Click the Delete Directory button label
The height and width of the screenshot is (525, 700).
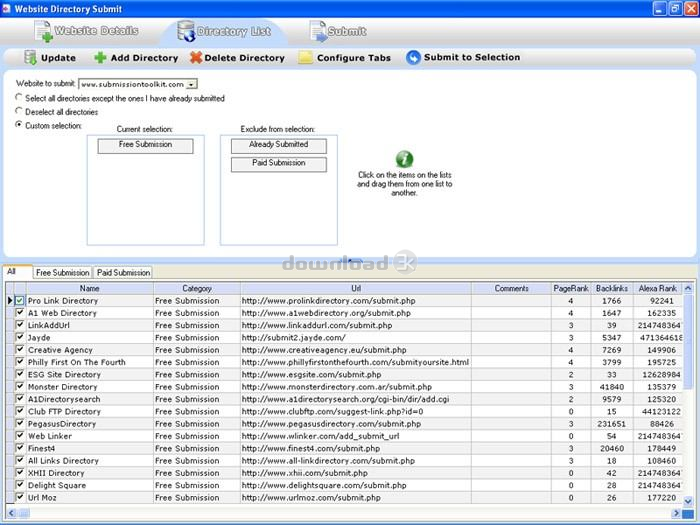(244, 58)
